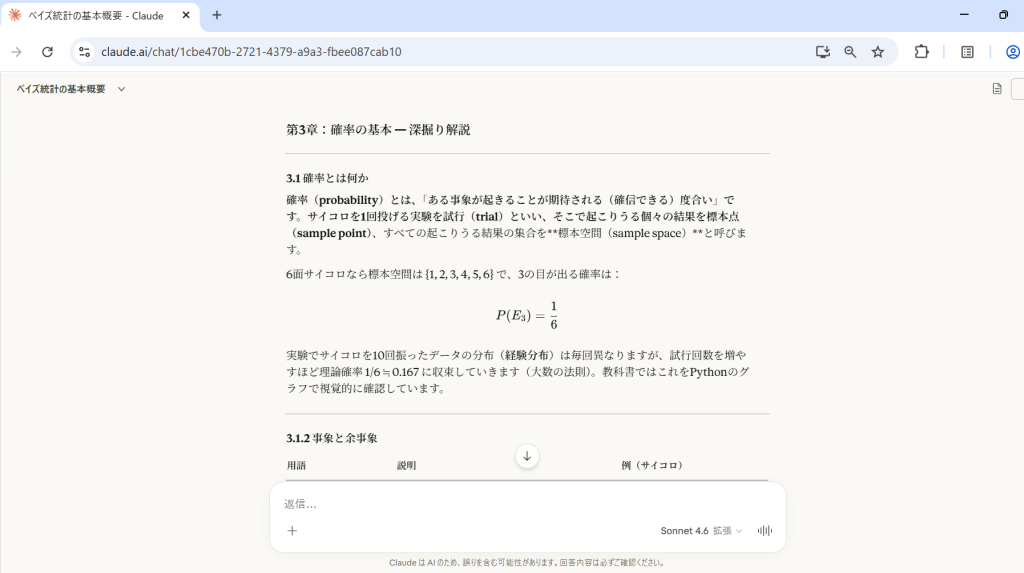This screenshot has height=573, width=1024.
Task: Click the claude.ai URL address bar
Action: [400, 52]
